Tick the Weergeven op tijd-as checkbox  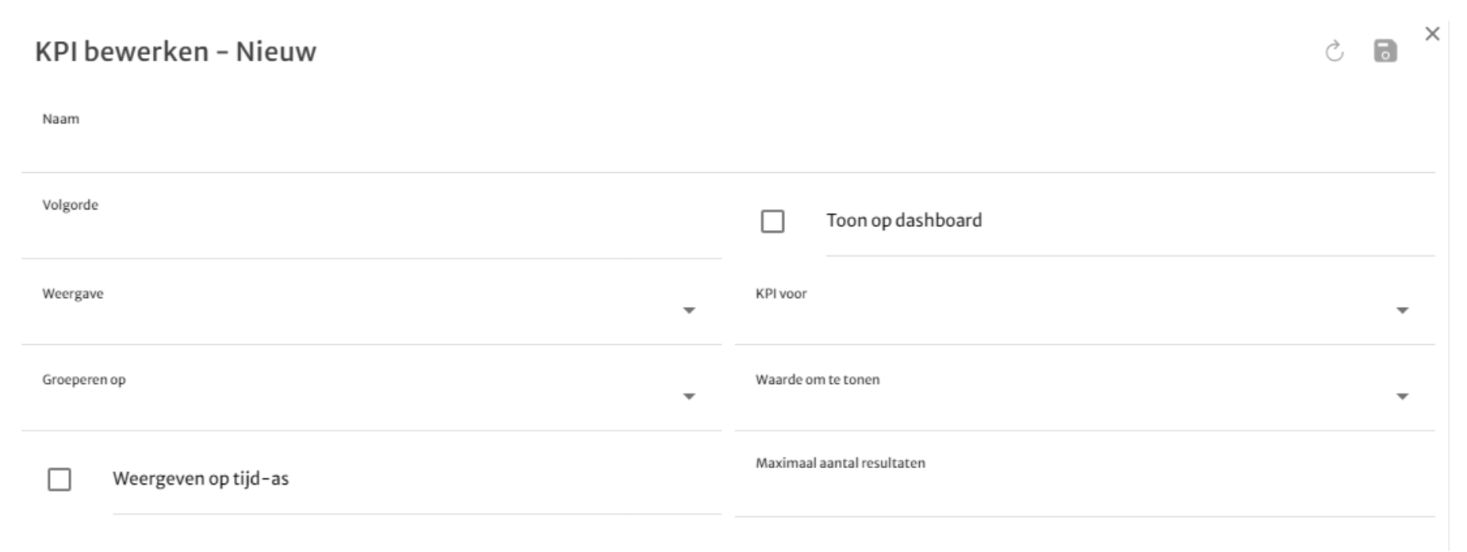pos(59,479)
